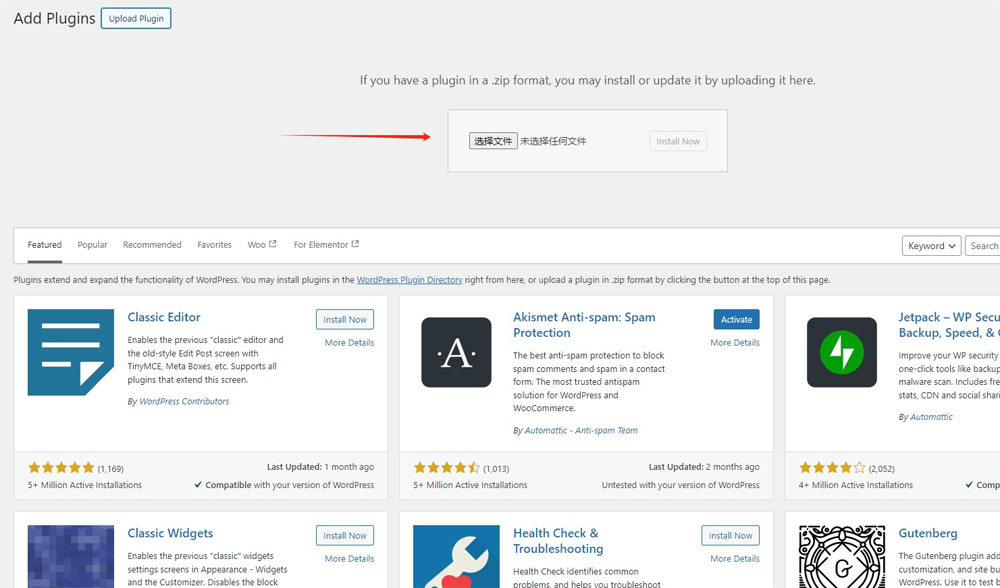
Task: Switch to the Popular tab
Action: pyautogui.click(x=92, y=245)
